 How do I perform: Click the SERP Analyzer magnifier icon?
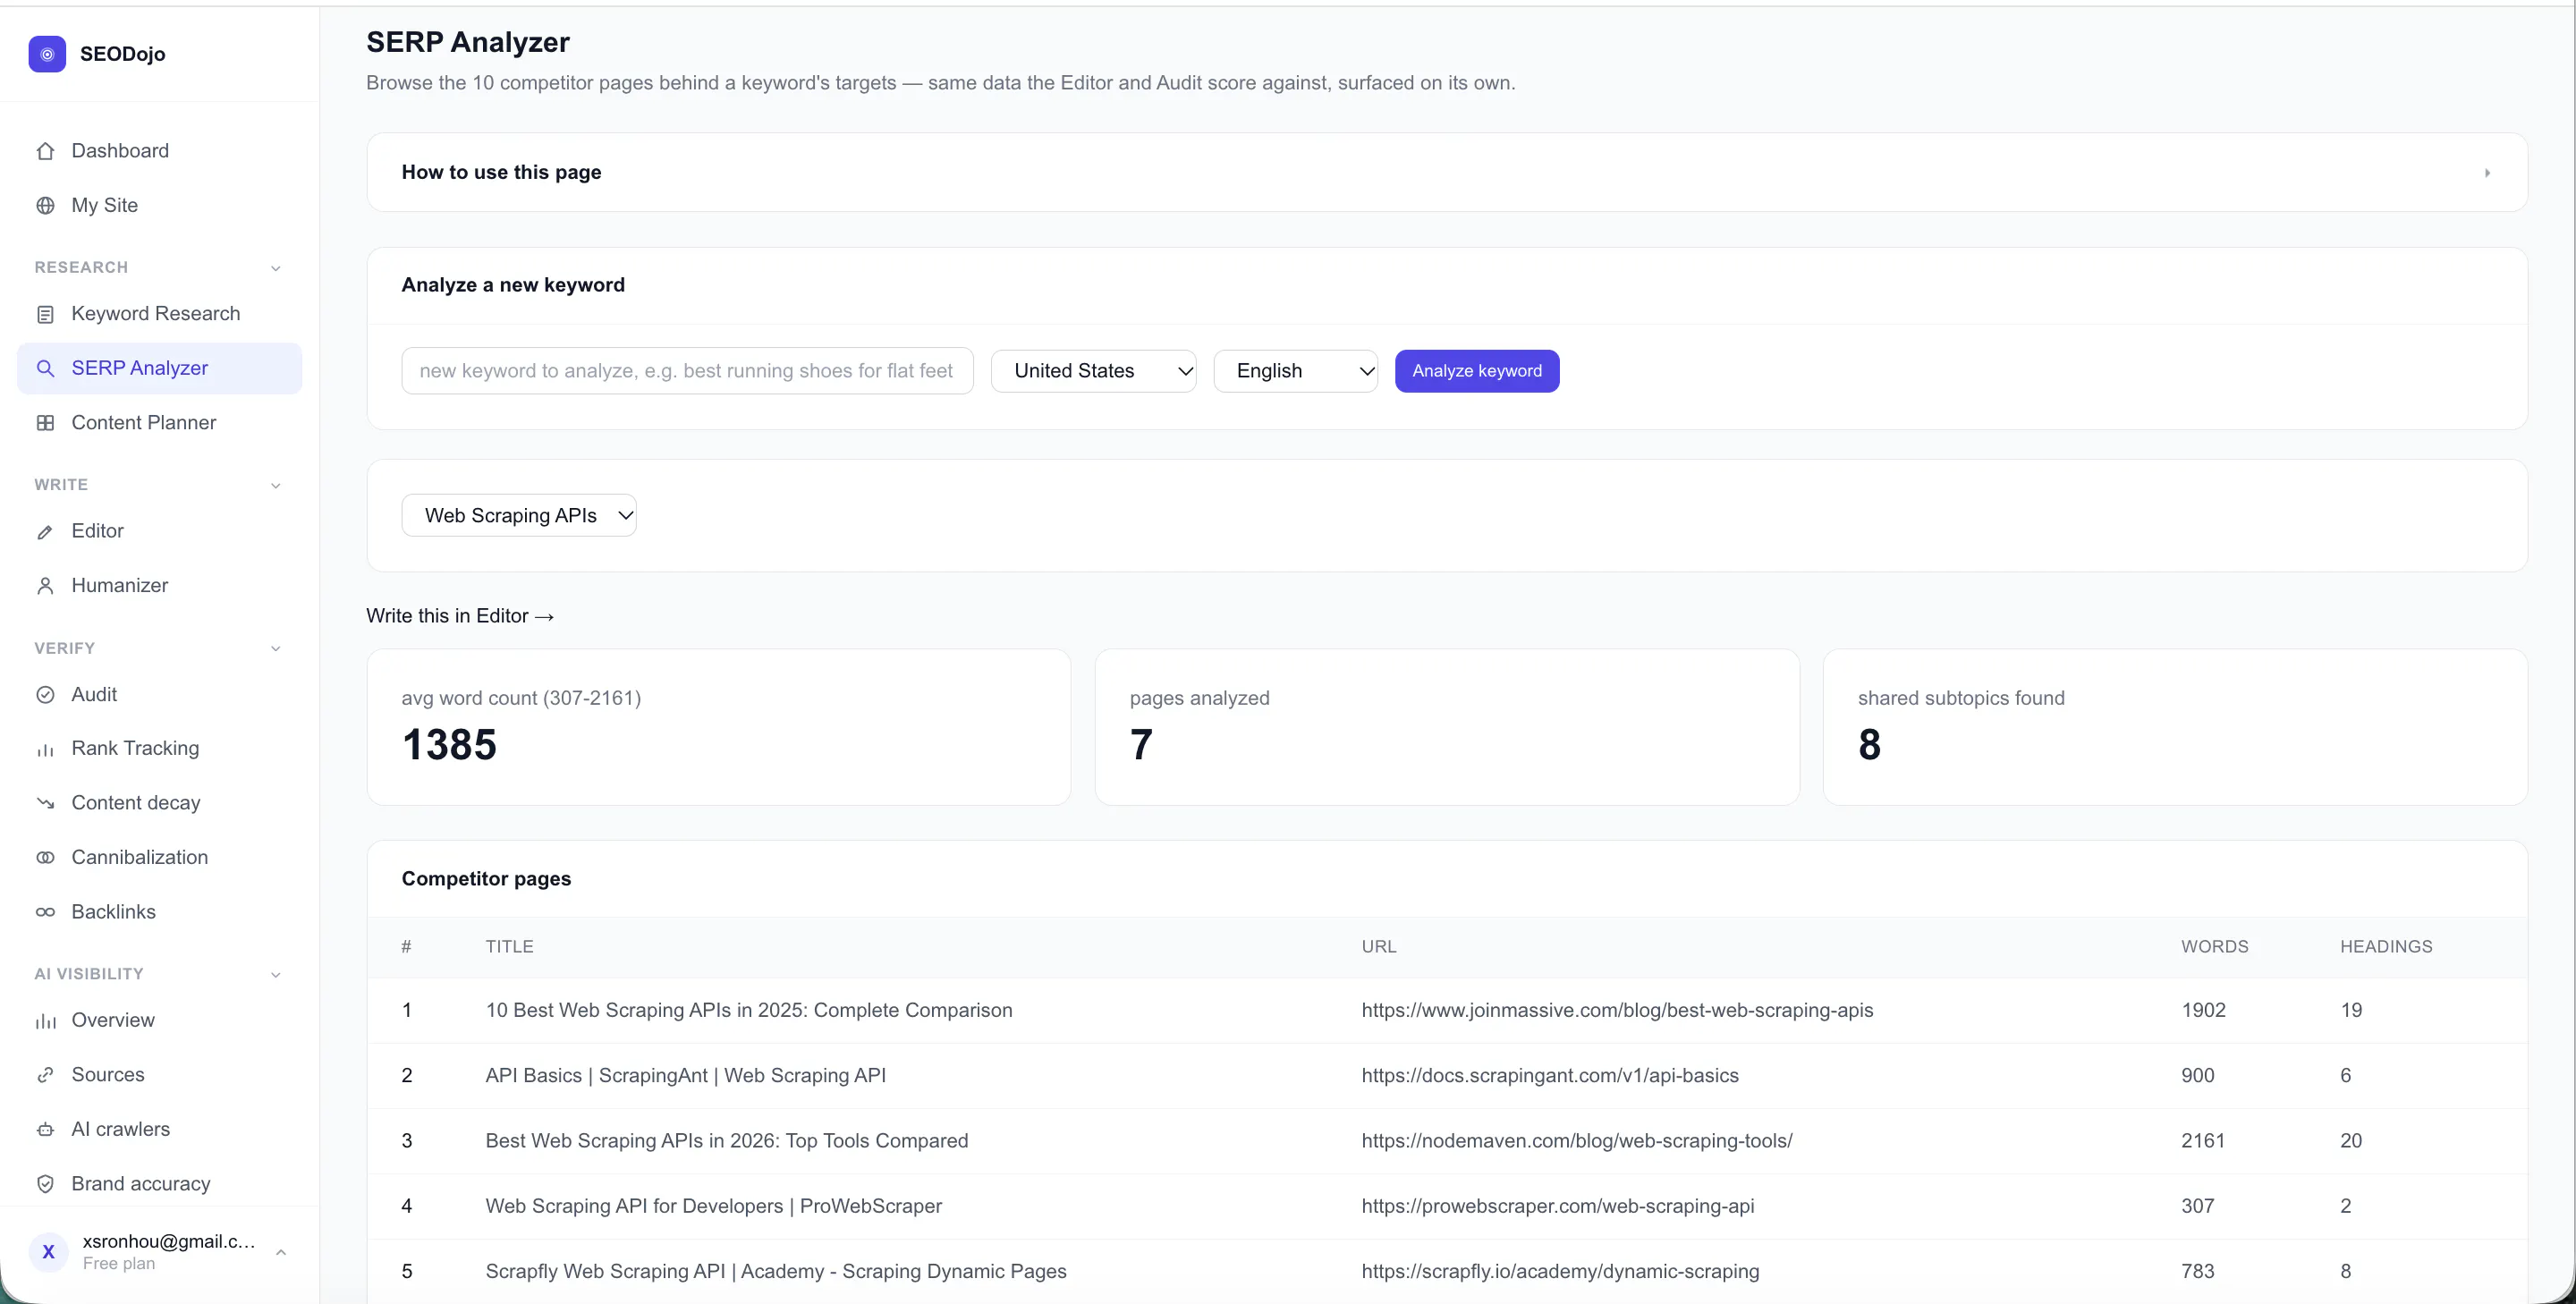(45, 369)
